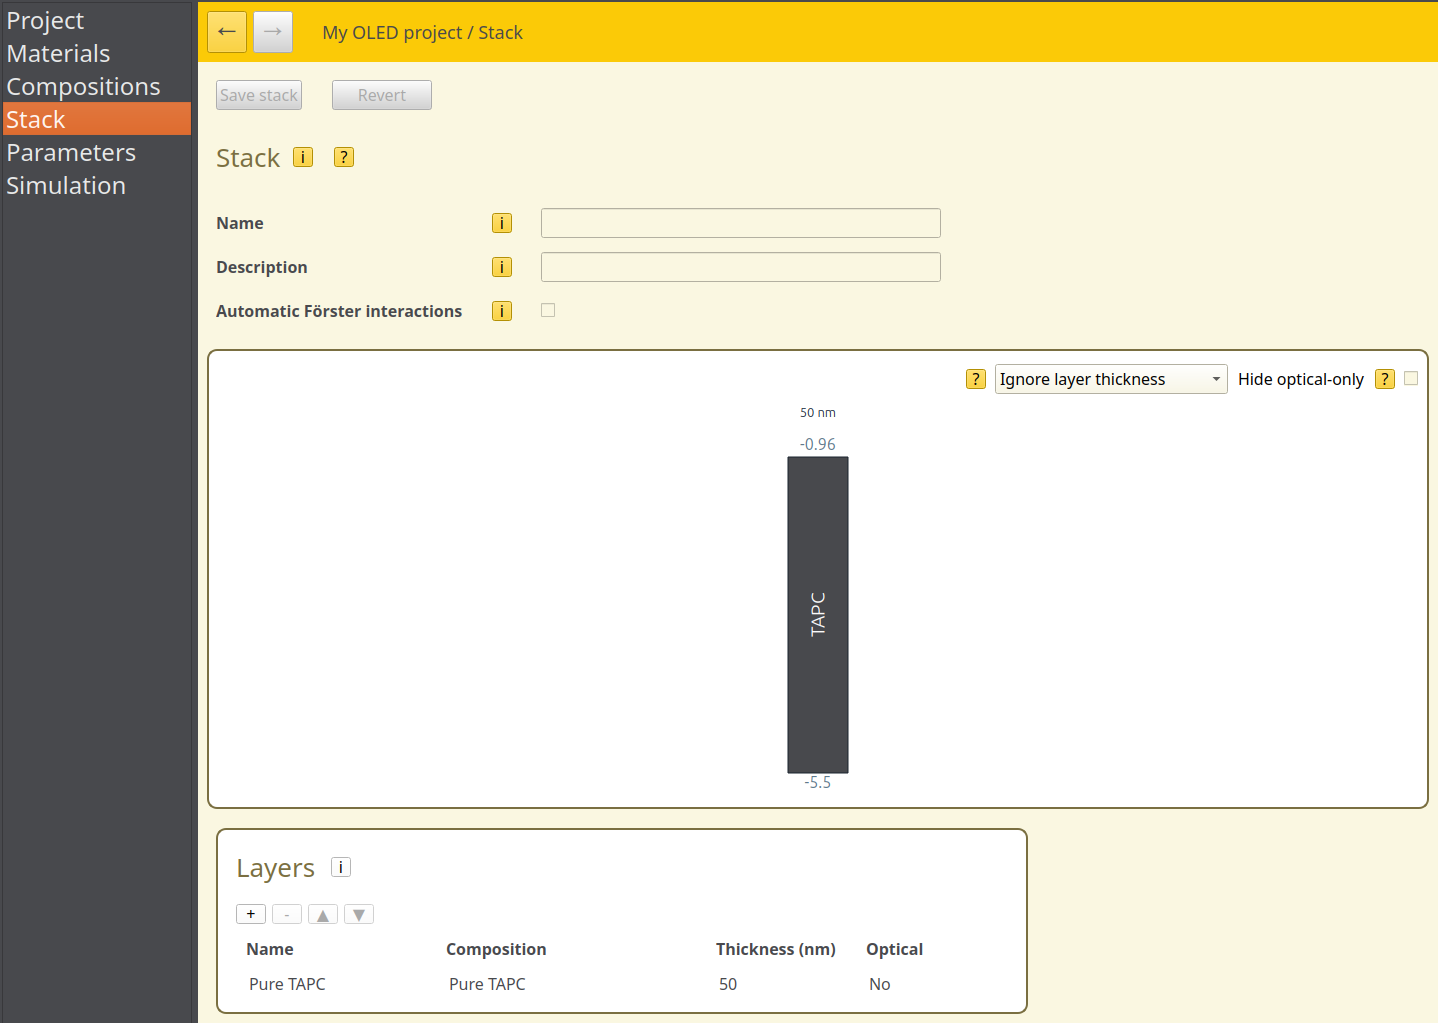Click the help icon beside Hide optical-only
The image size is (1438, 1023).
(1385, 379)
